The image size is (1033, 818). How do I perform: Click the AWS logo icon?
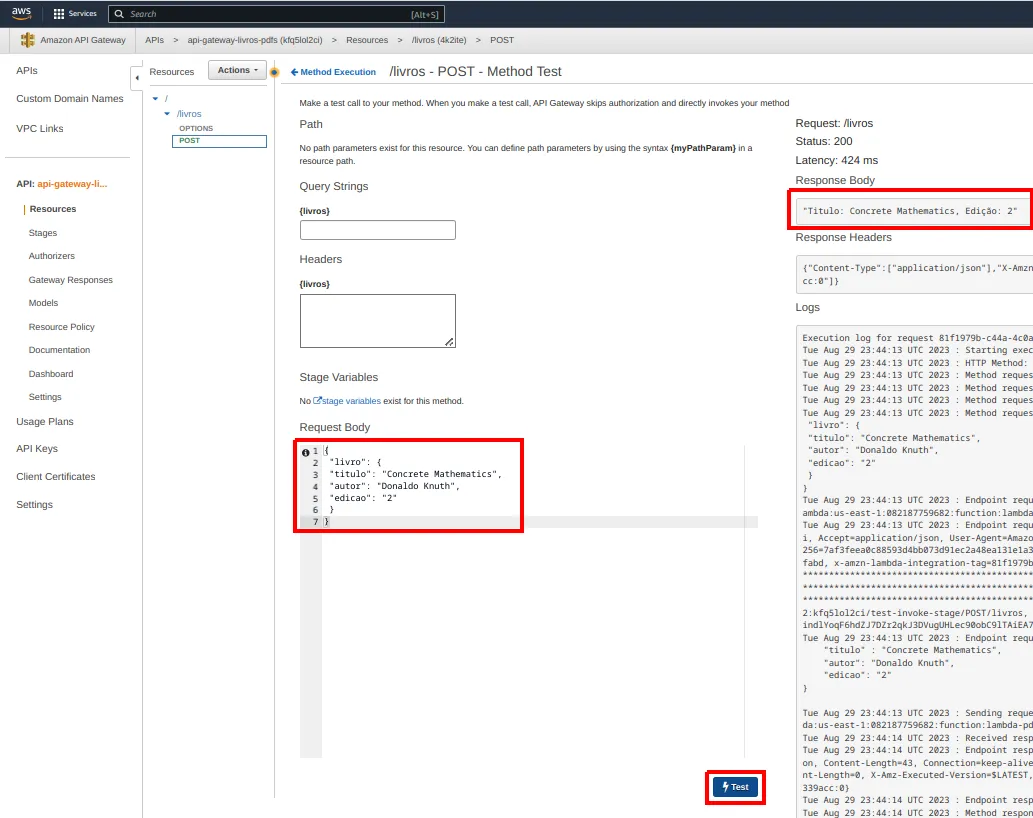21,13
